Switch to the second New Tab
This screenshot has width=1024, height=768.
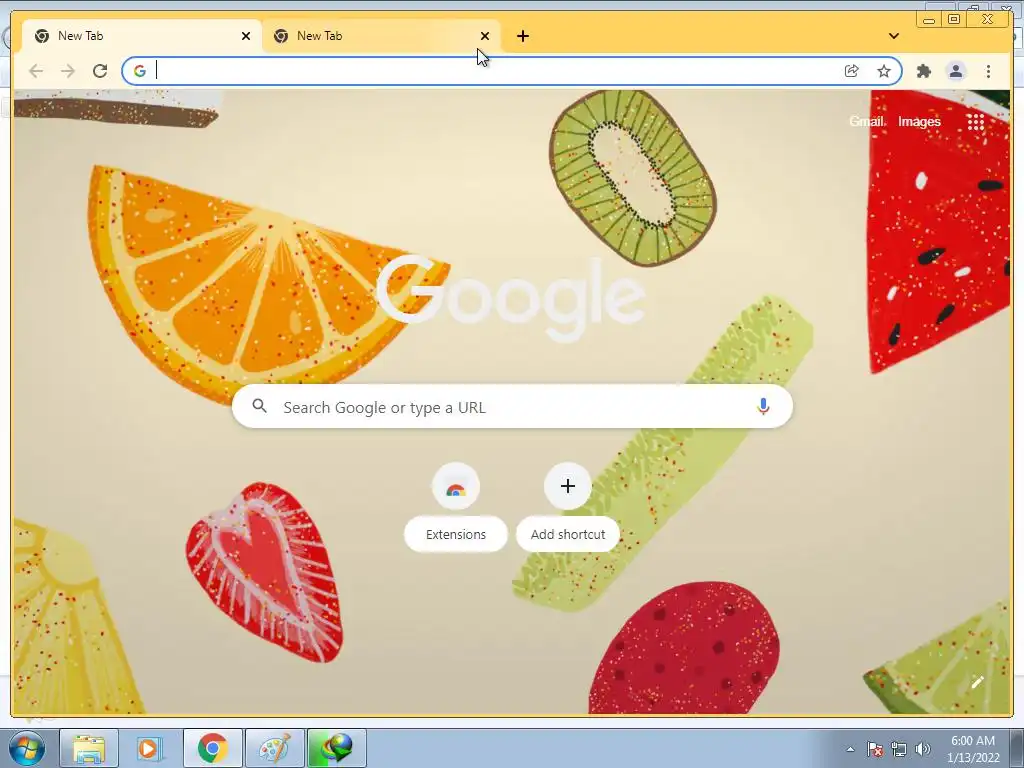coord(381,36)
